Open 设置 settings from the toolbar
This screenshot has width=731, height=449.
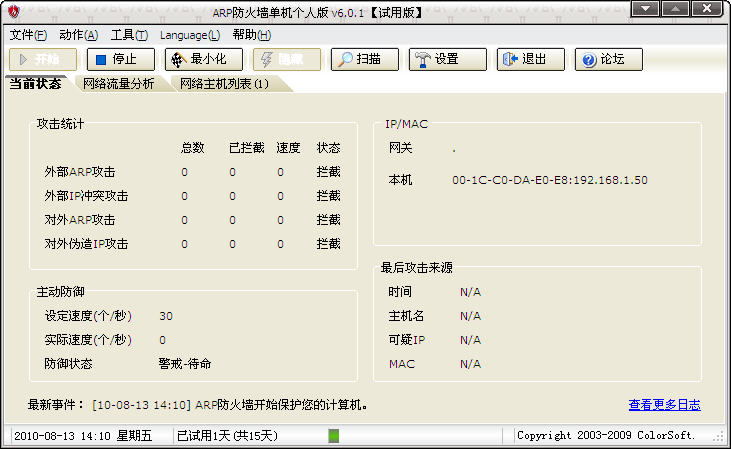click(448, 59)
